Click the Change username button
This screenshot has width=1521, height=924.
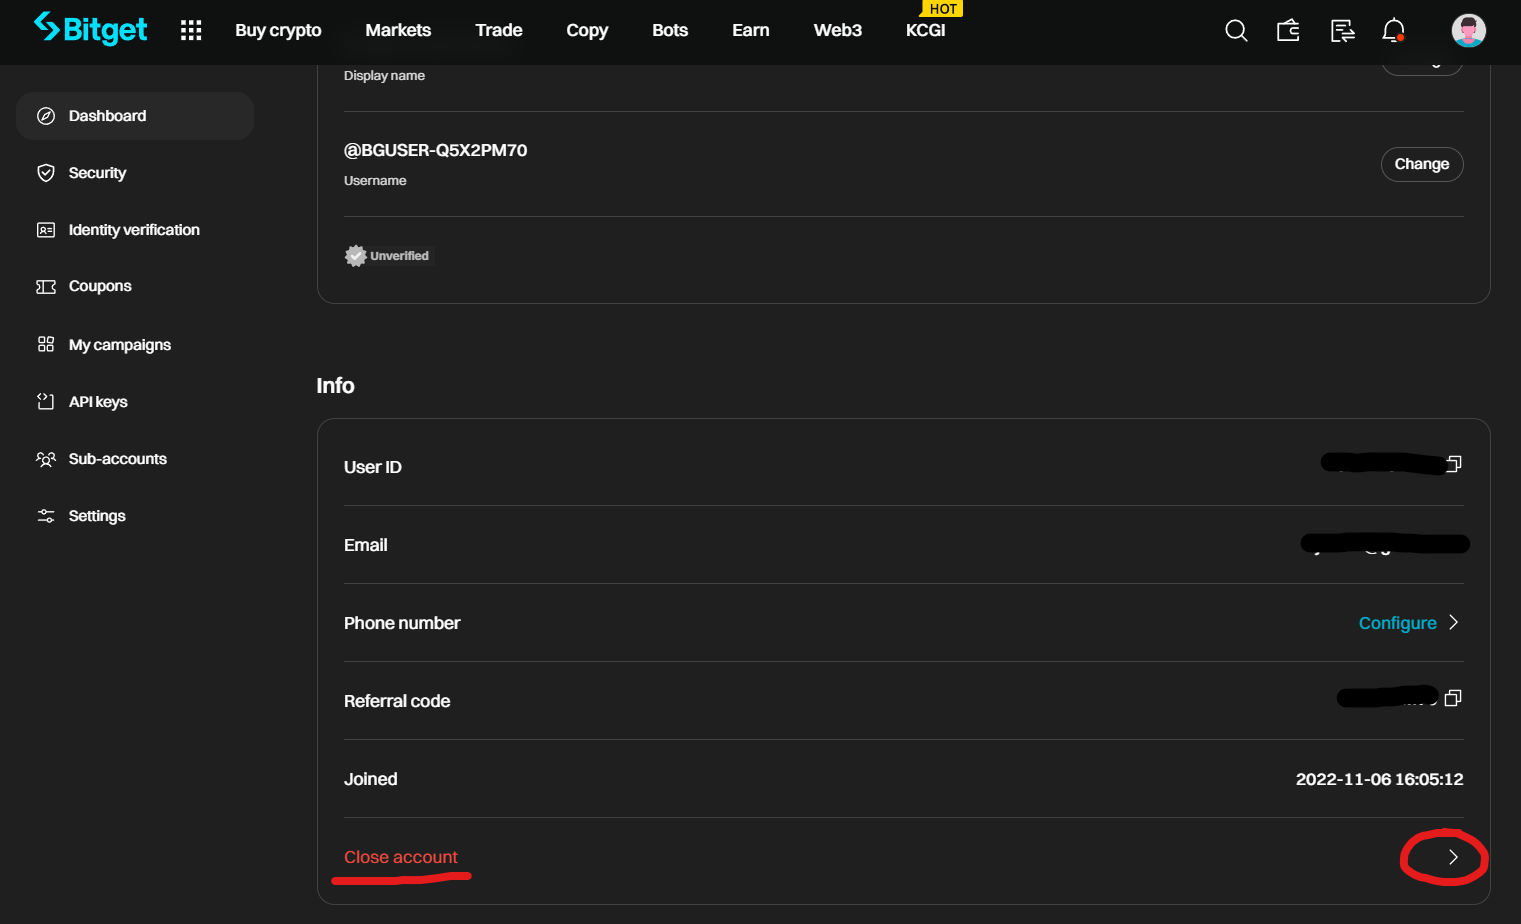click(1422, 164)
